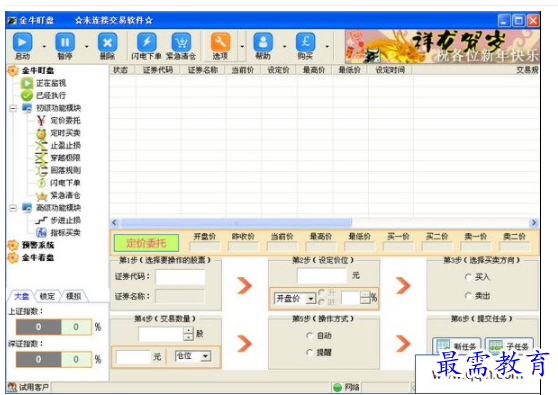Click the 证券代码 column header
Image resolution: width=558 pixels, height=395 pixels.
coord(158,70)
